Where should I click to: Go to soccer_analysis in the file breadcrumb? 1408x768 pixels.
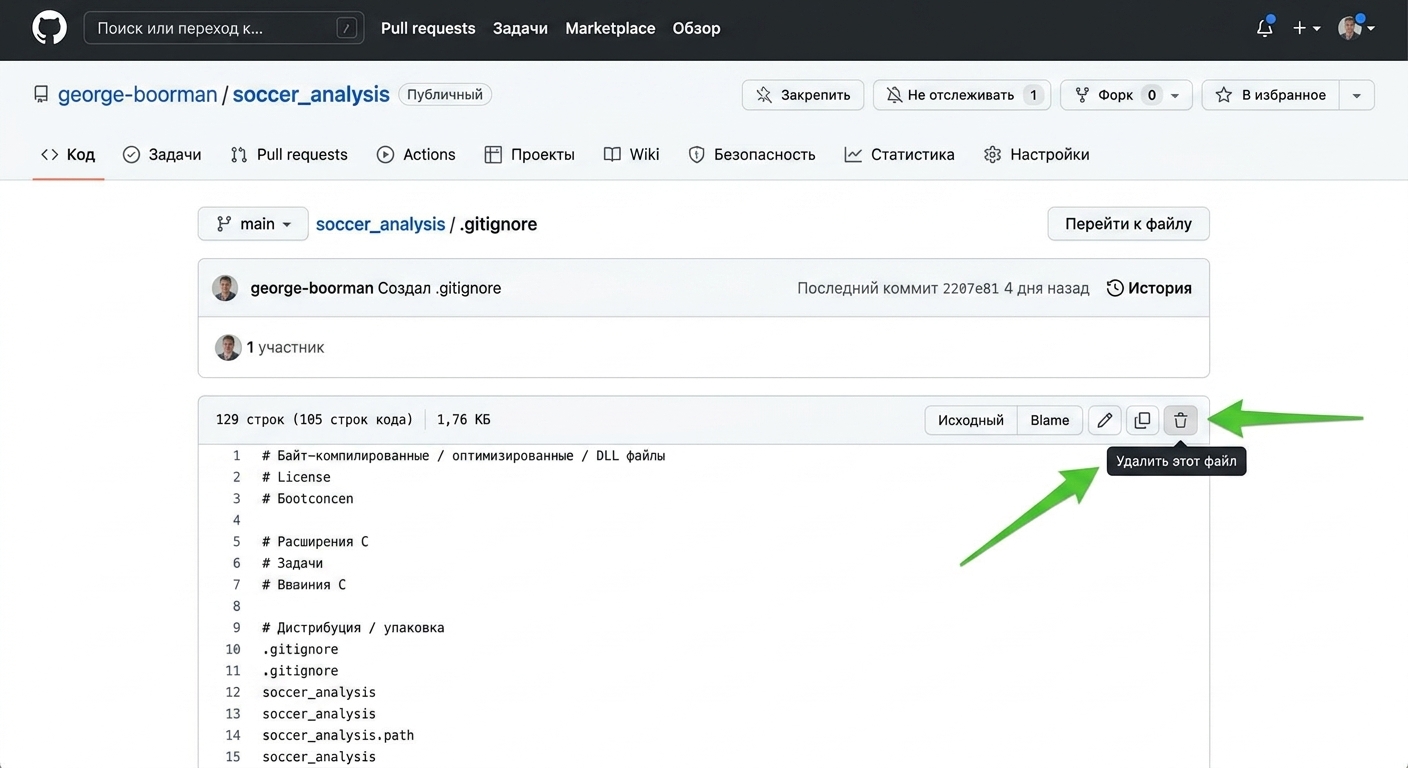[x=380, y=224]
